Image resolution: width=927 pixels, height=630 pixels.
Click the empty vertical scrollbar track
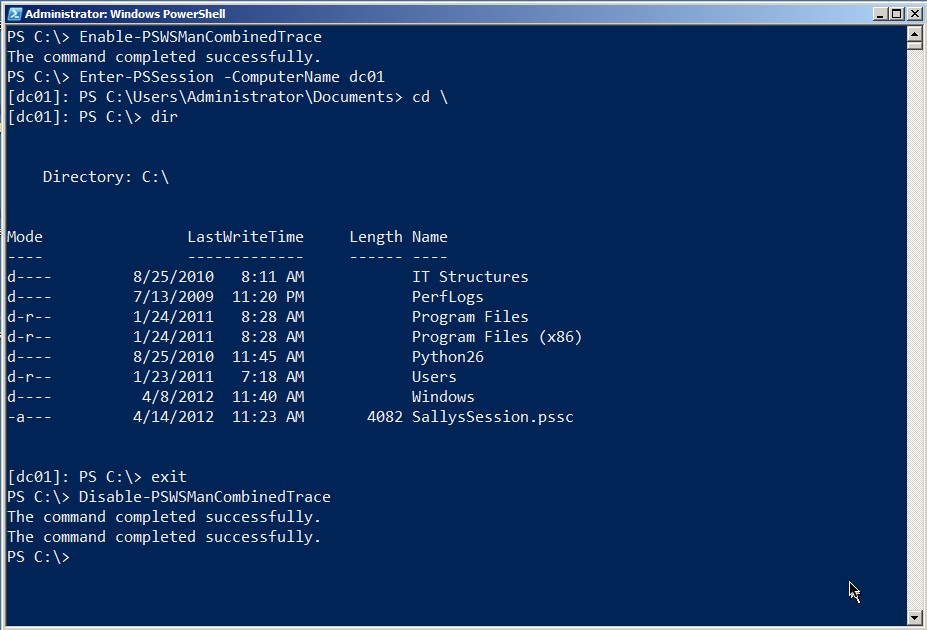coord(914,330)
